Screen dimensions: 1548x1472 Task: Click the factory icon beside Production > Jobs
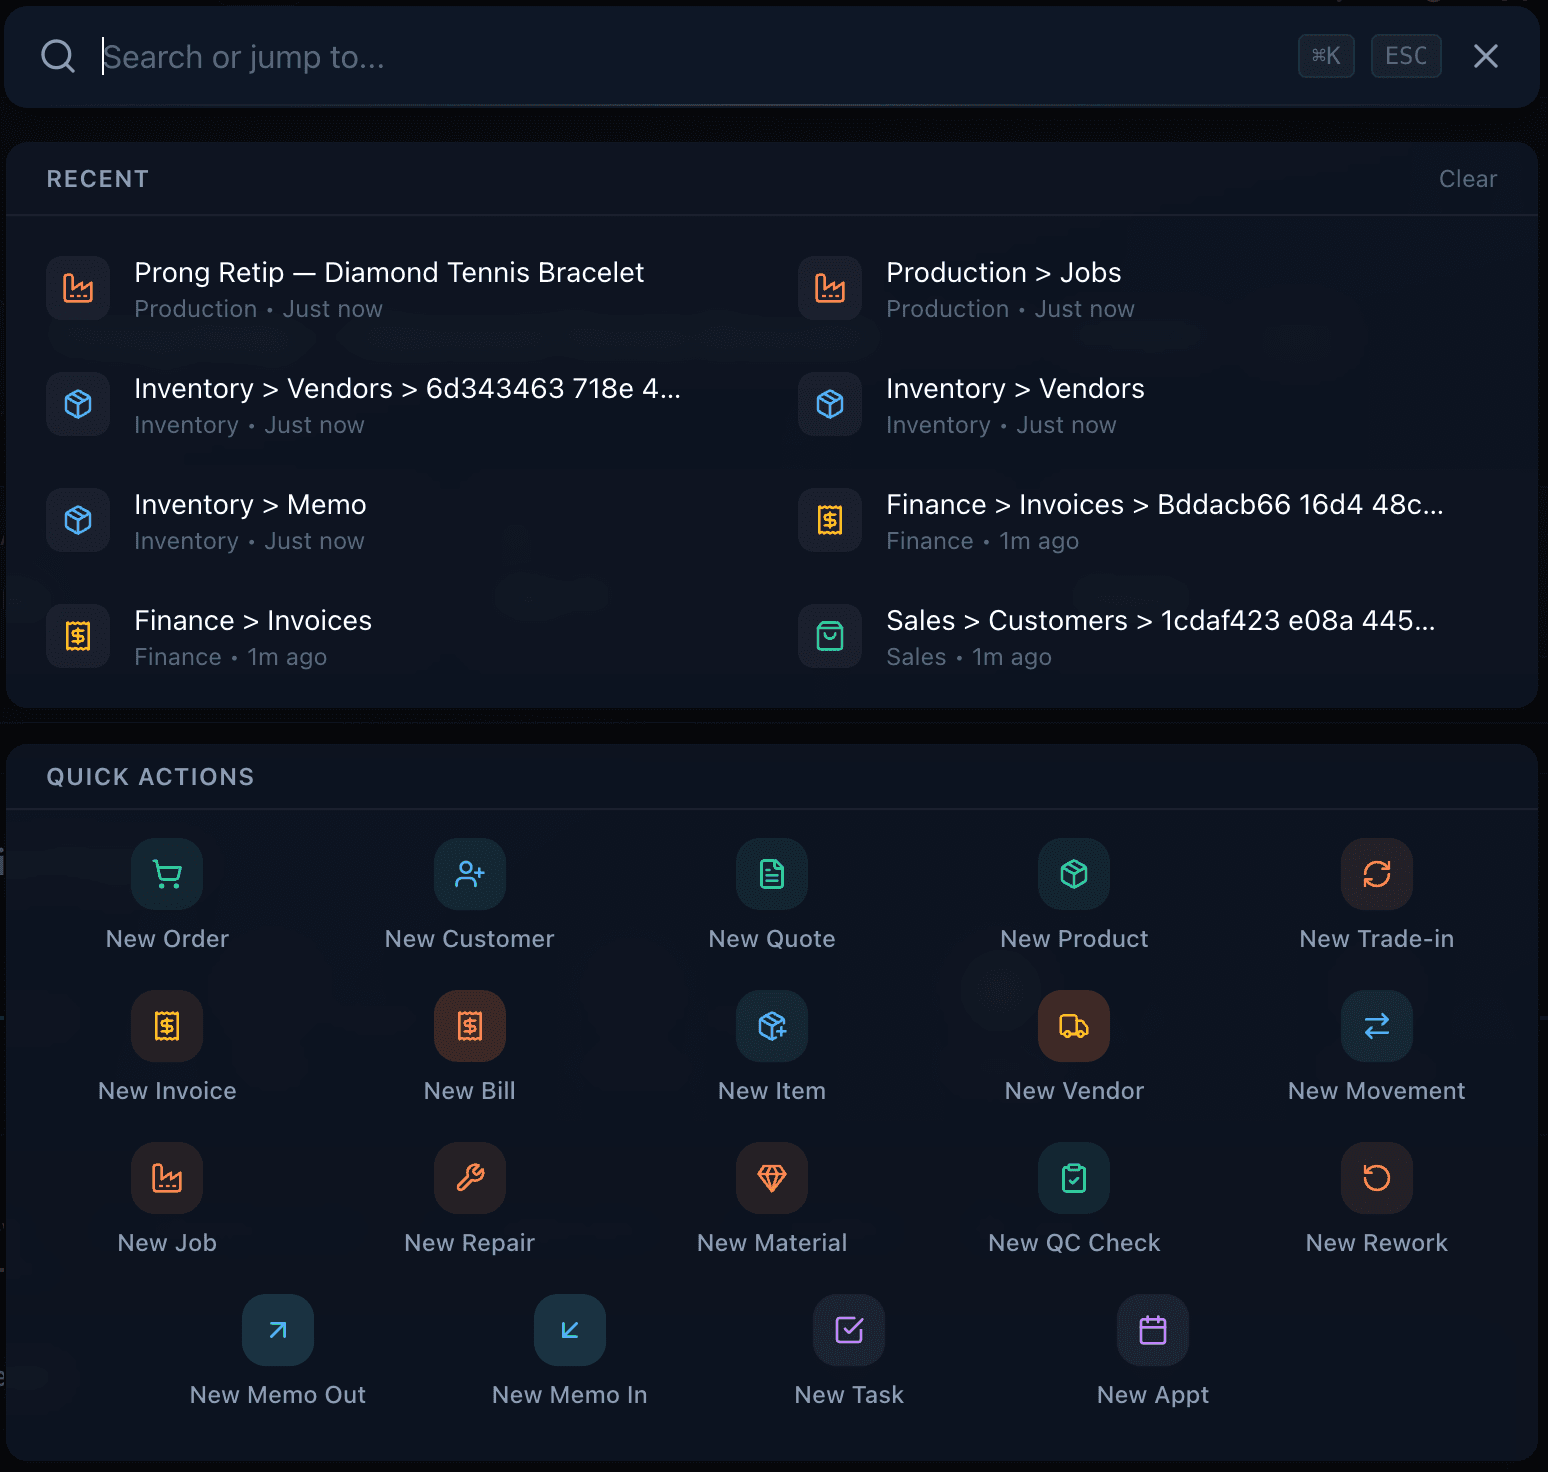click(830, 288)
